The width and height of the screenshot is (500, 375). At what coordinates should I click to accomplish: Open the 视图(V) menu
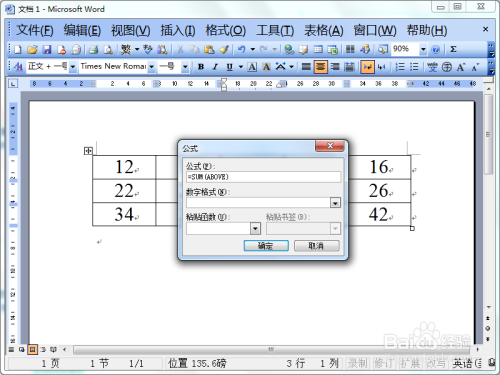tap(130, 30)
